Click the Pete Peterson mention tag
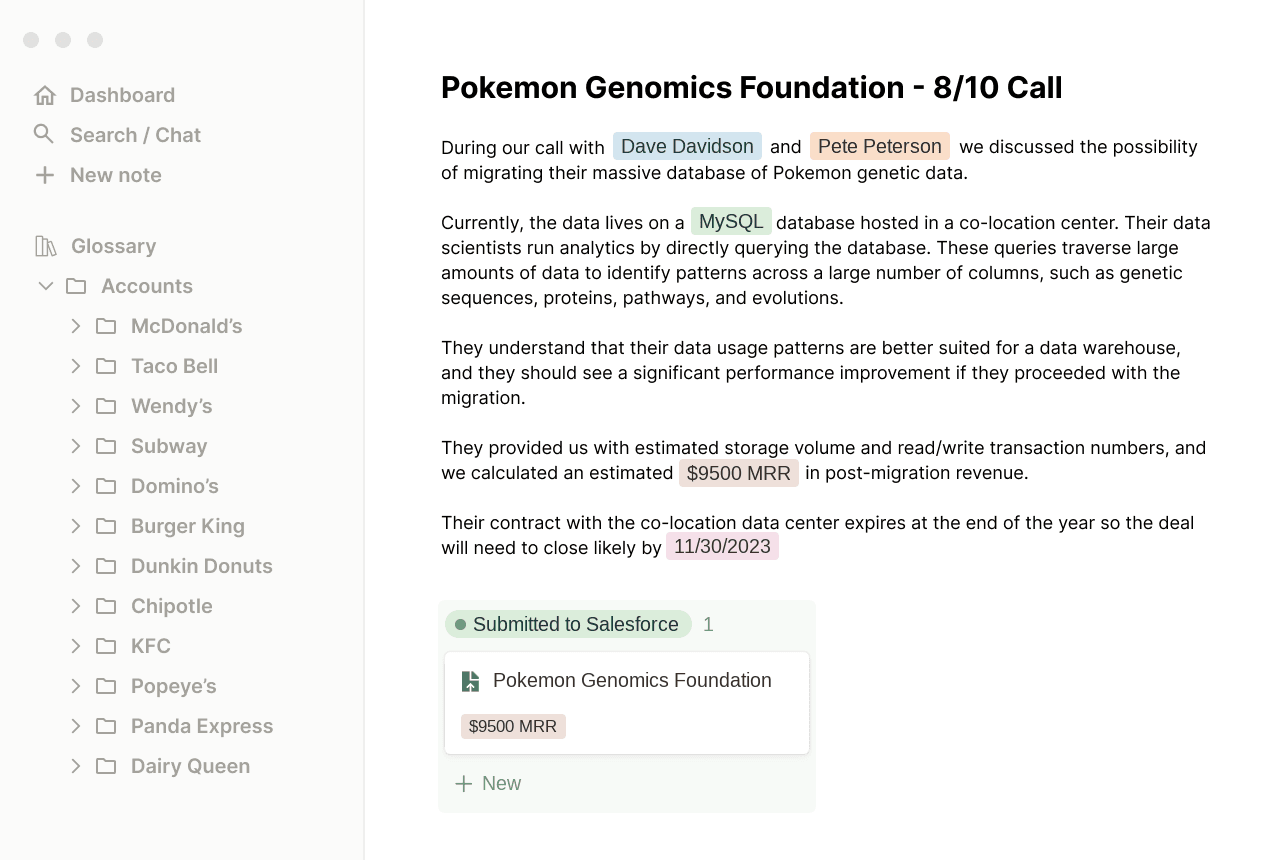Viewport: 1280px width, 860px height. pyautogui.click(x=879, y=147)
